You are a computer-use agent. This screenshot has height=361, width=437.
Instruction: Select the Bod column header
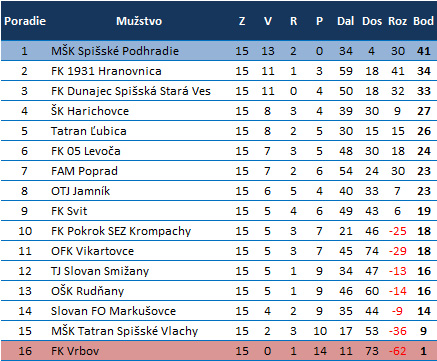423,21
